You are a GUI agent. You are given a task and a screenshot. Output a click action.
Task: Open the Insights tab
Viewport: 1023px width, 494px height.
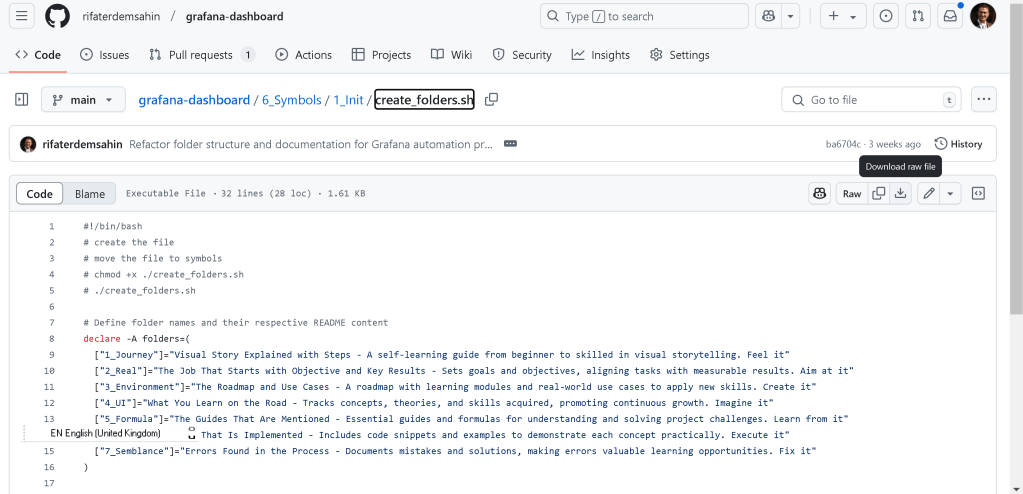(x=601, y=55)
